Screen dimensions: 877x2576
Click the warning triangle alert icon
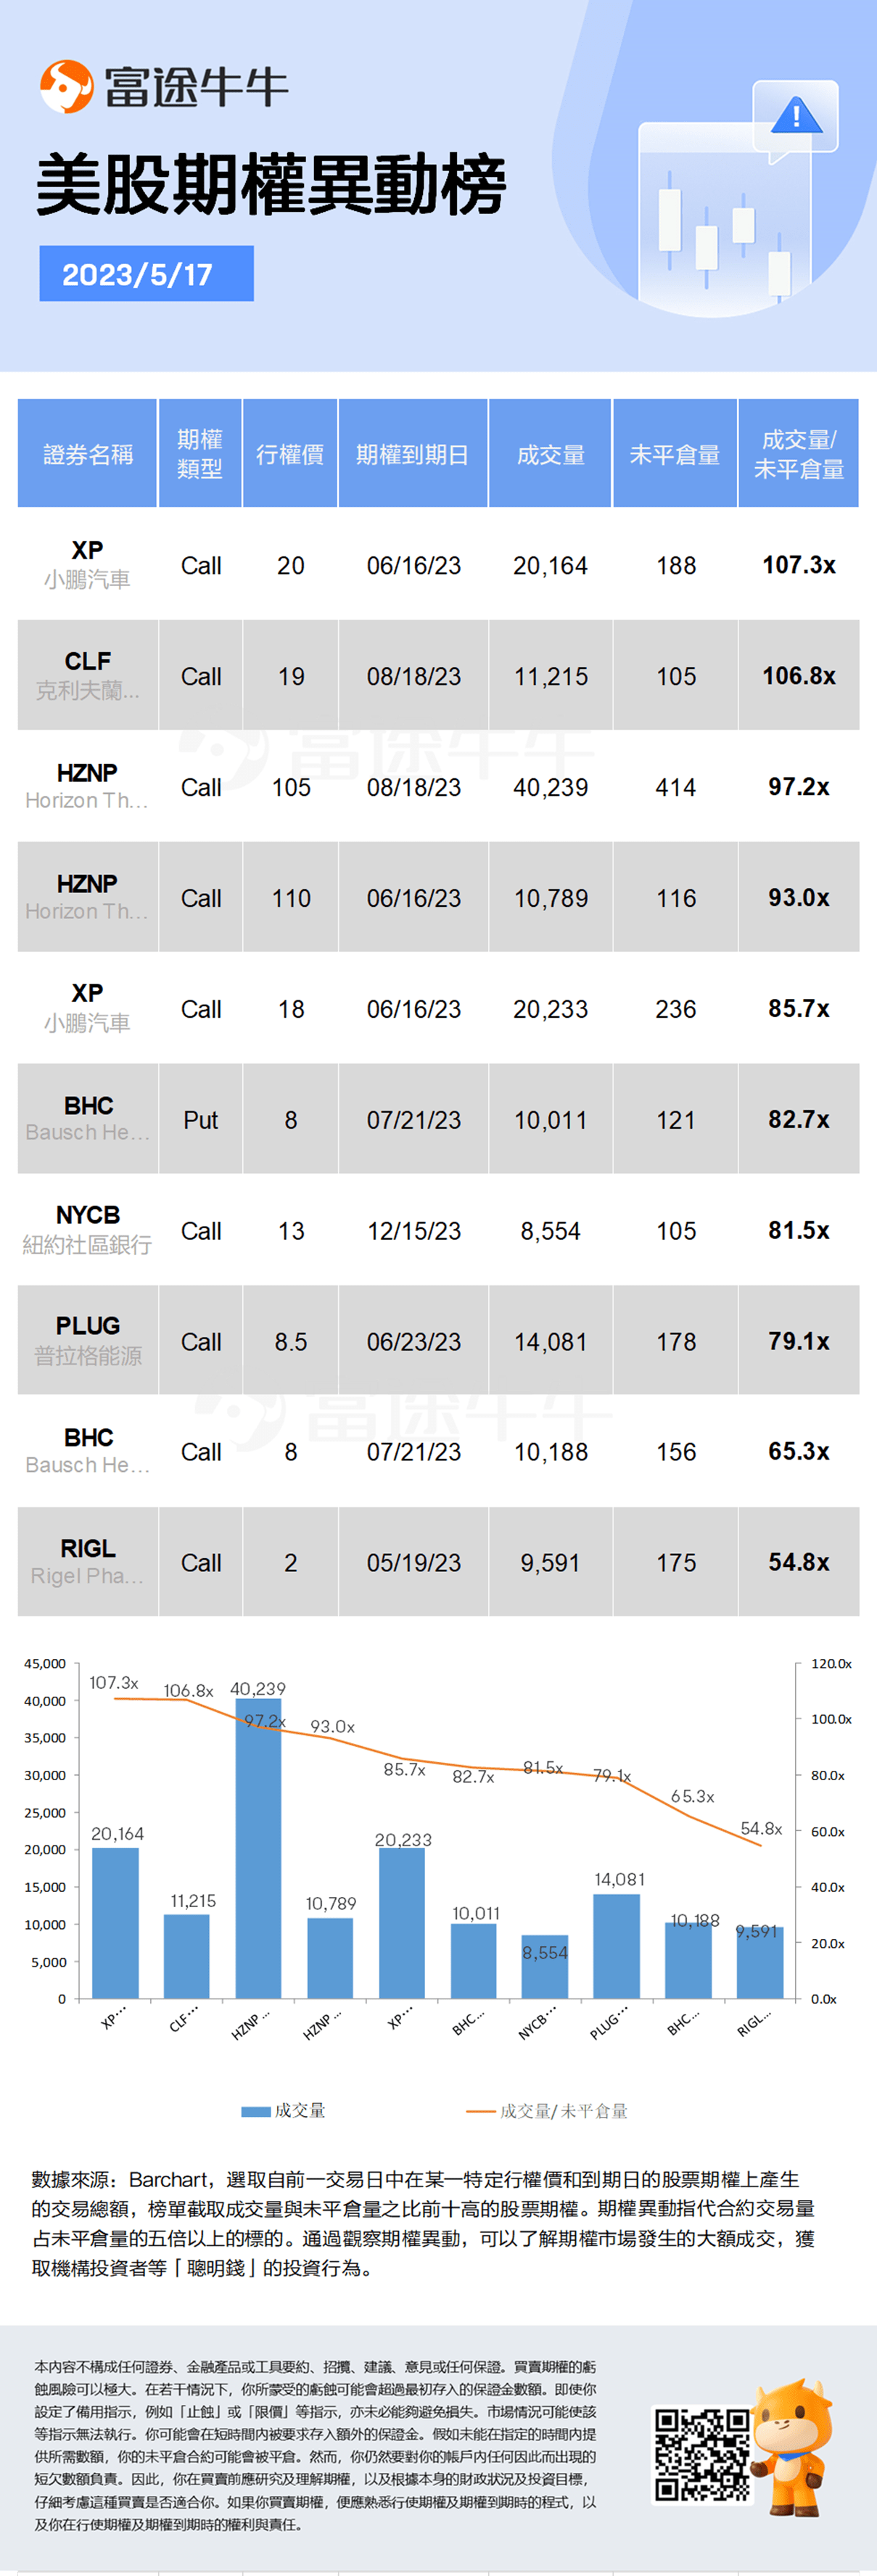pyautogui.click(x=796, y=116)
